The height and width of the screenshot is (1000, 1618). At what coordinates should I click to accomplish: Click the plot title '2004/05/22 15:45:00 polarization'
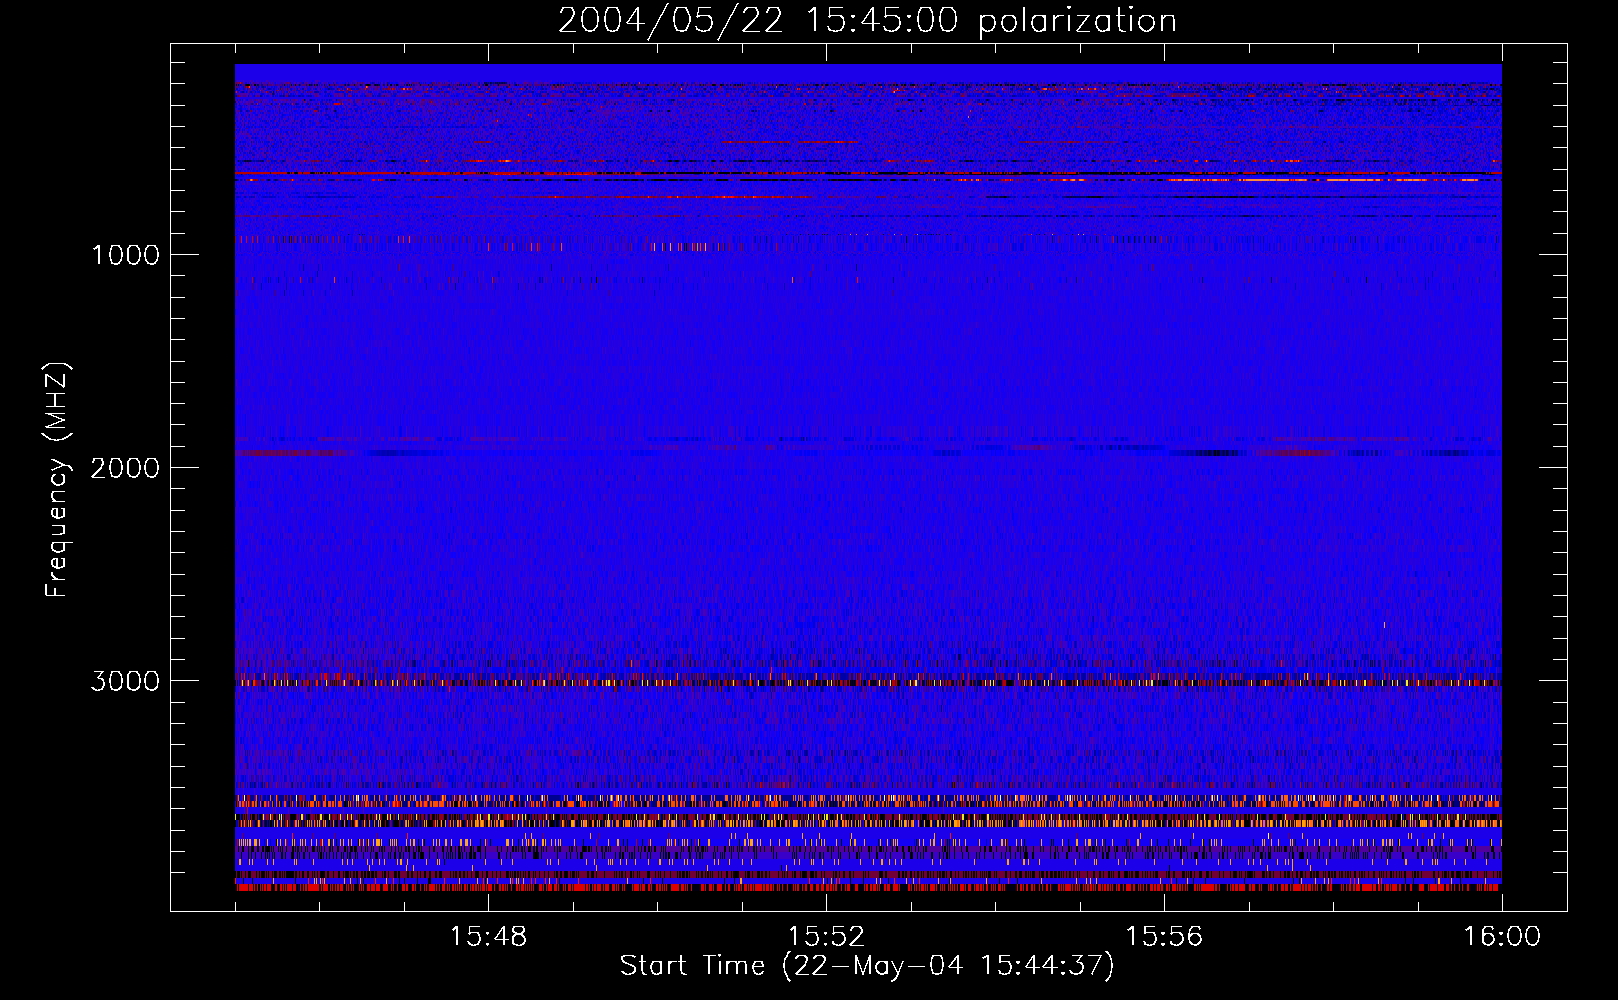867,21
